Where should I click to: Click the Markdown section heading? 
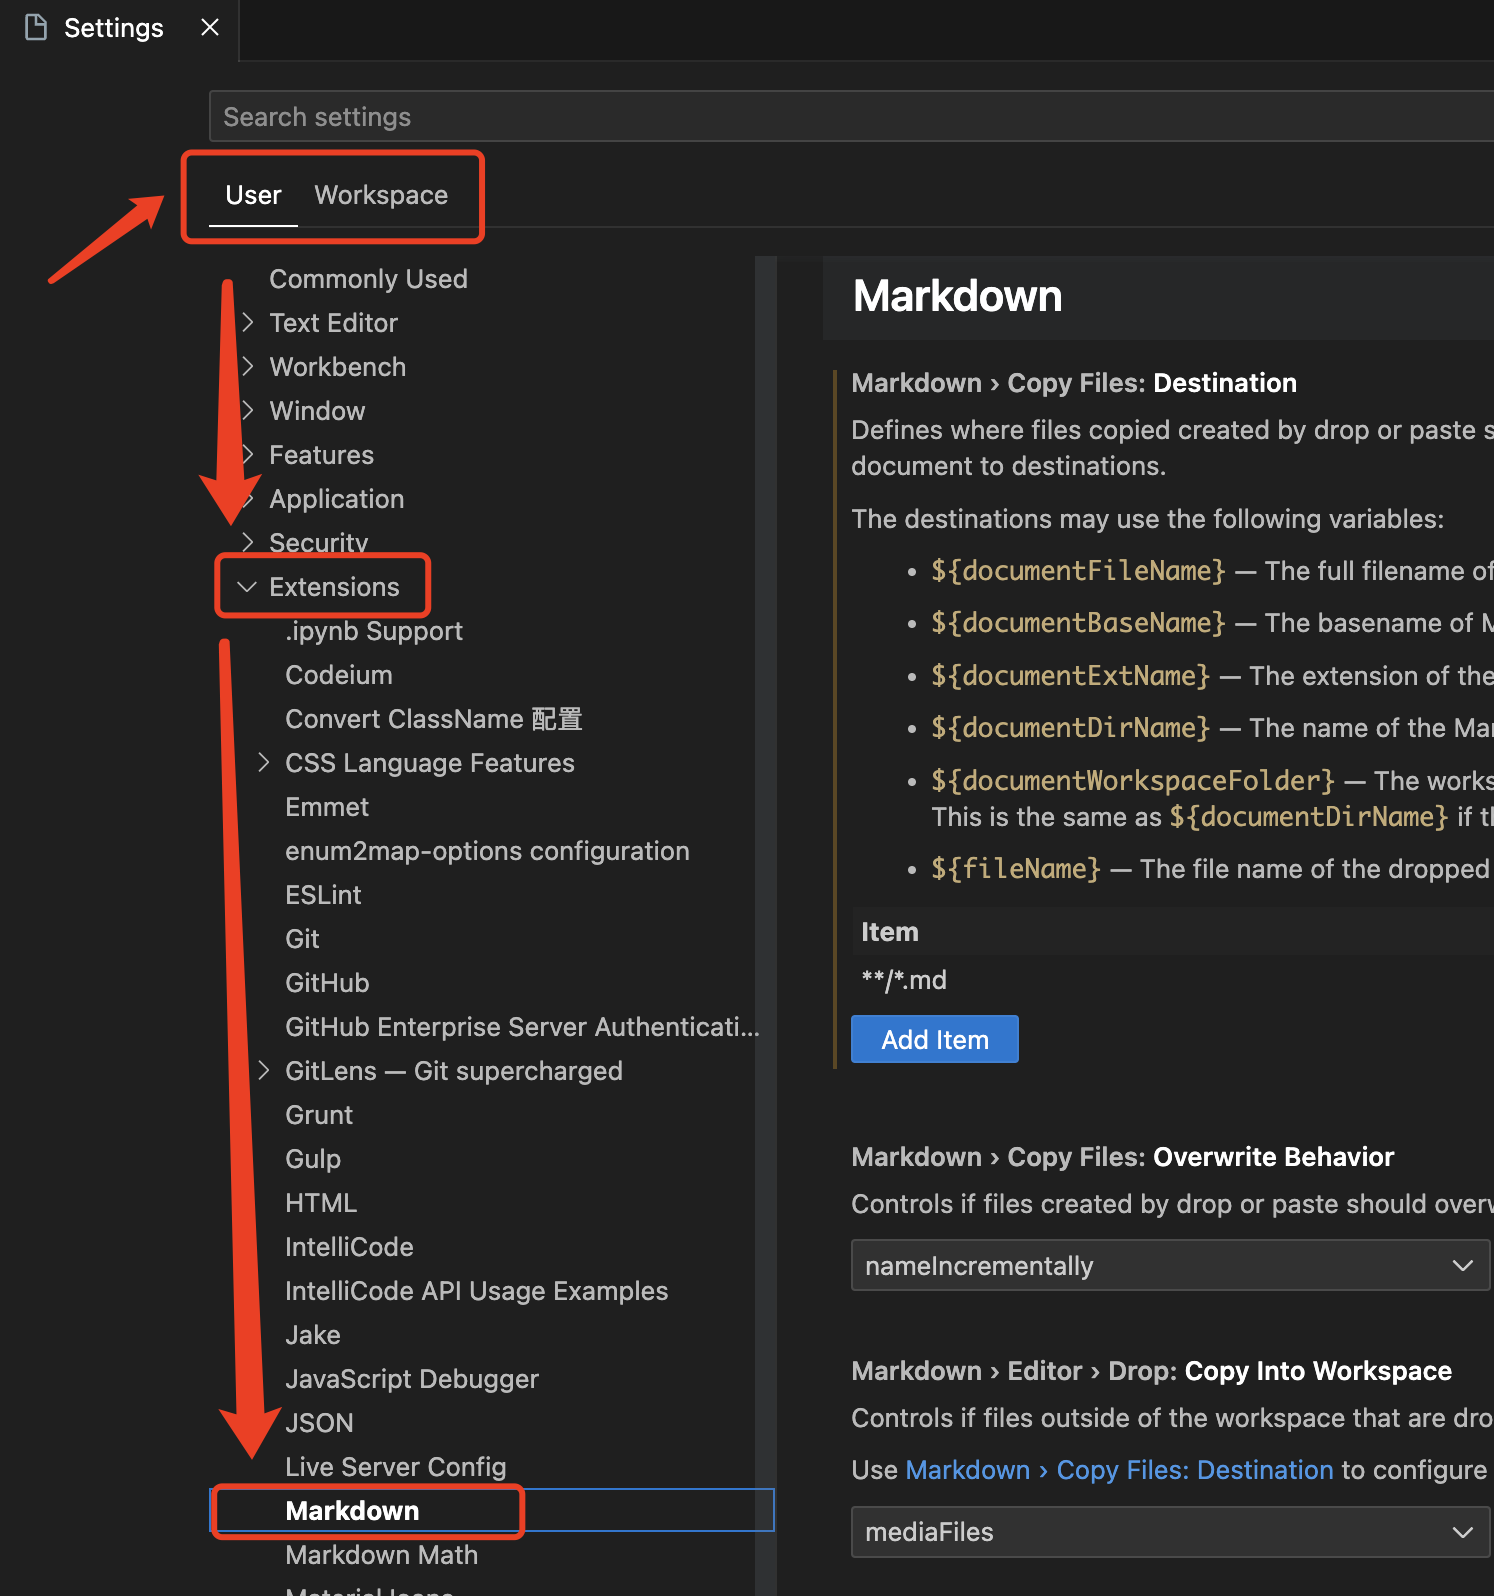pos(957,296)
